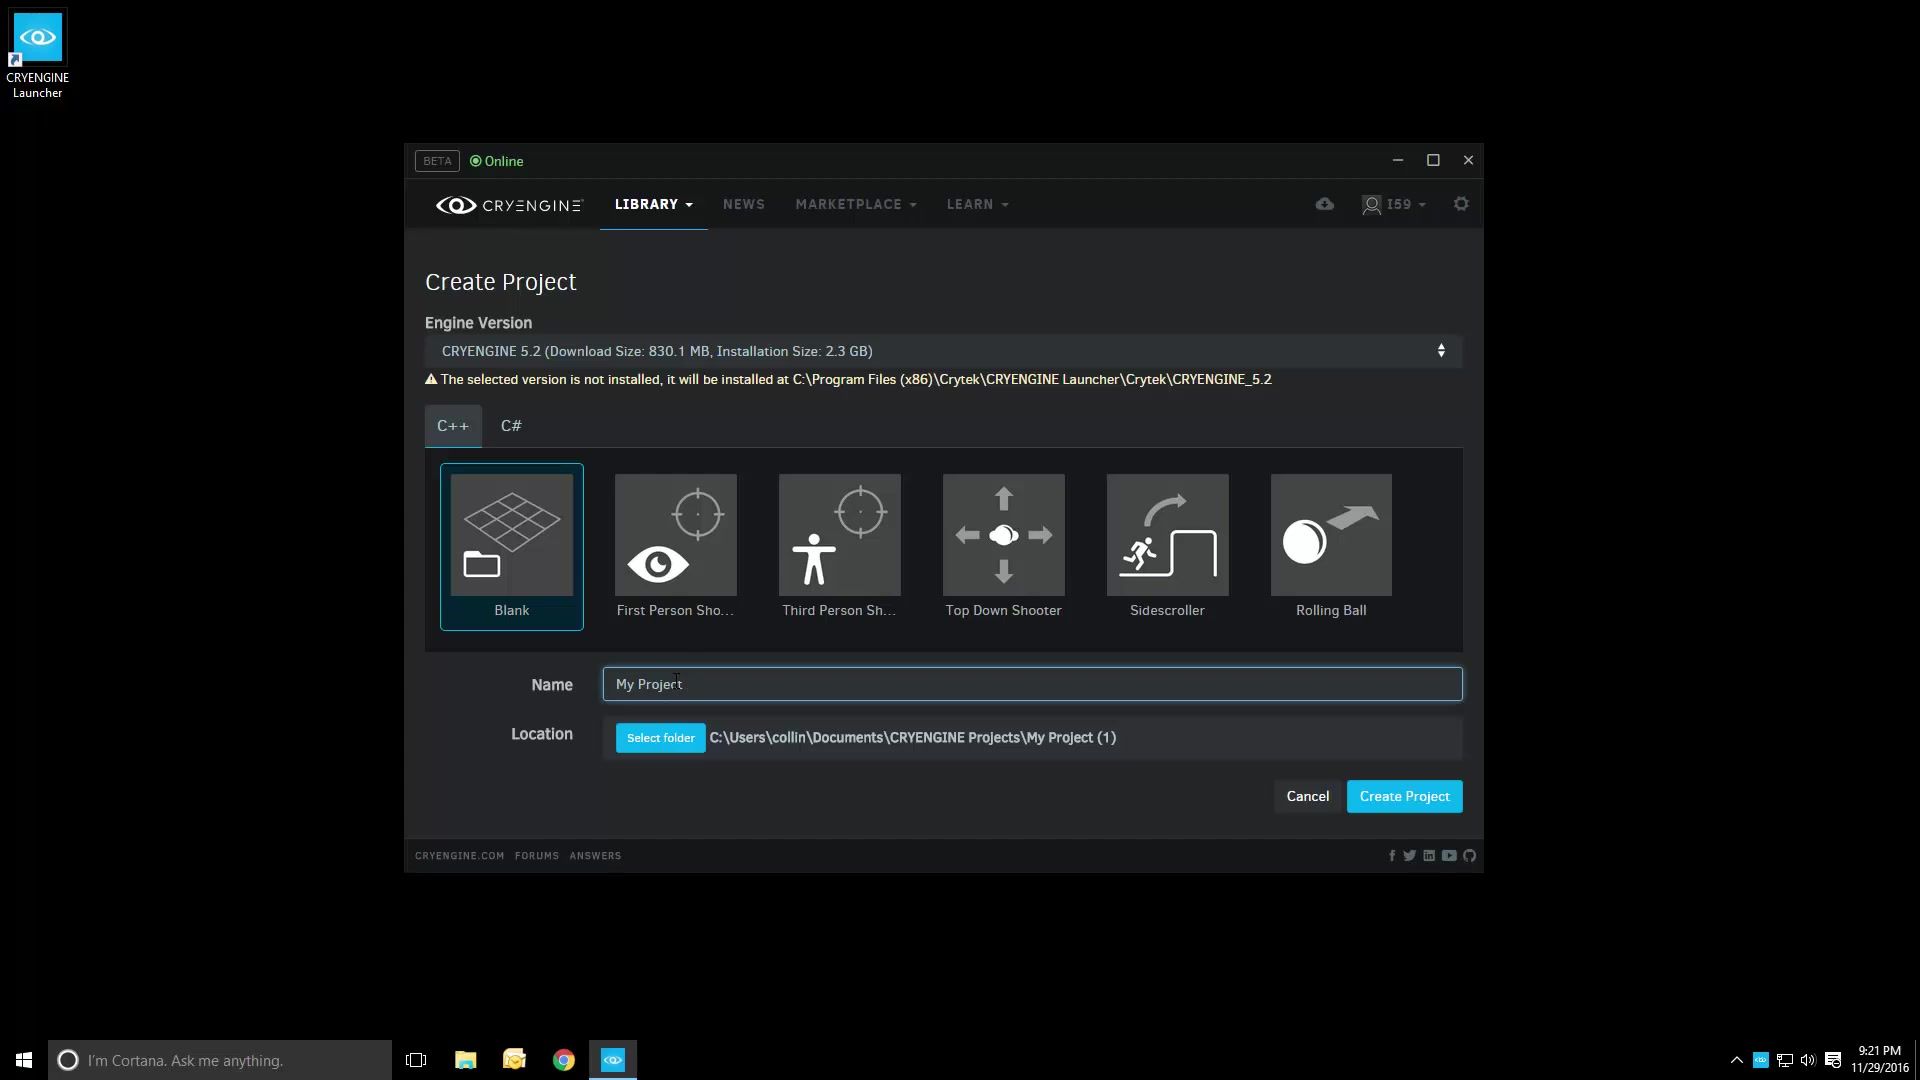Open File Explorer from the taskbar
Image resolution: width=1920 pixels, height=1080 pixels.
(x=465, y=1060)
